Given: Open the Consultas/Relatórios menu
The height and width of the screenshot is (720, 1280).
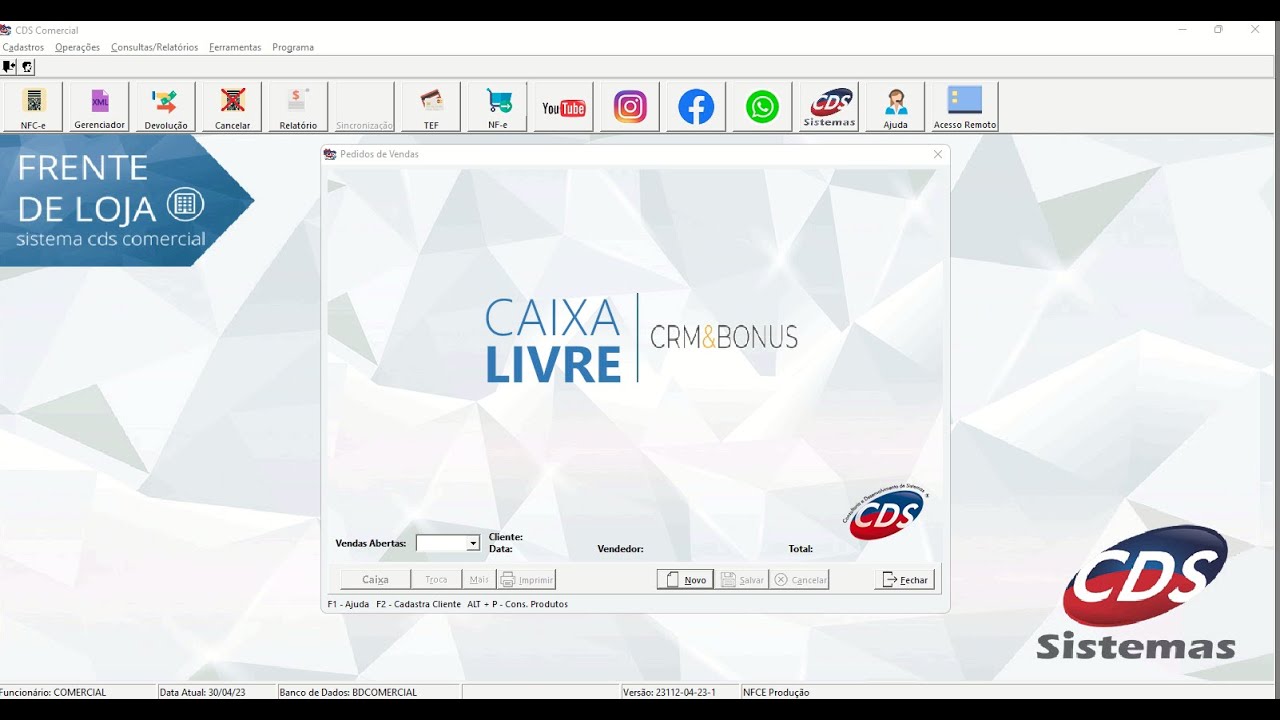Looking at the screenshot, I should click(x=154, y=47).
